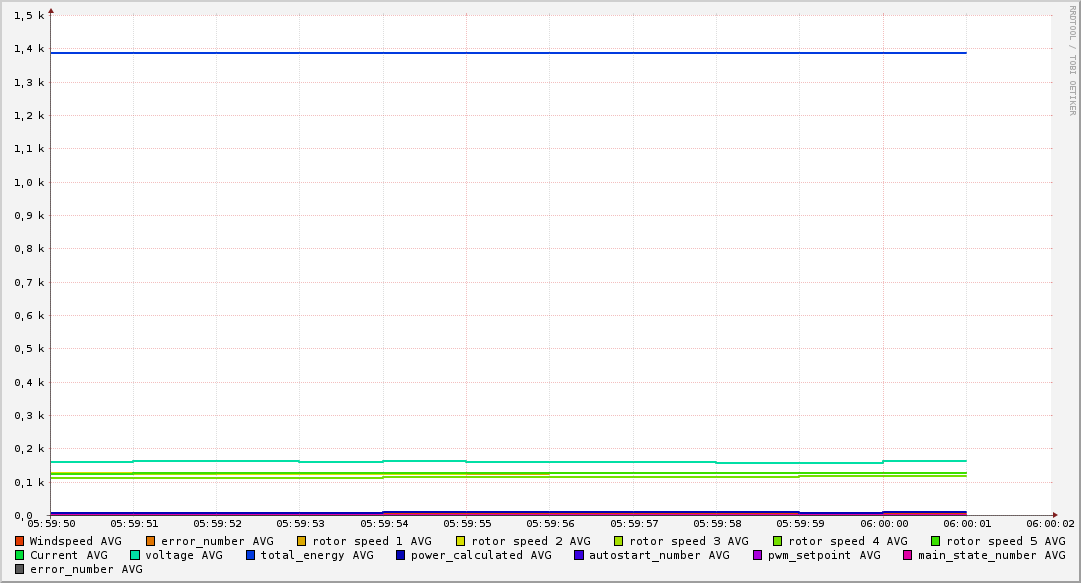
Task: Click the green Current AVG legend swatch
Action: pos(20,555)
